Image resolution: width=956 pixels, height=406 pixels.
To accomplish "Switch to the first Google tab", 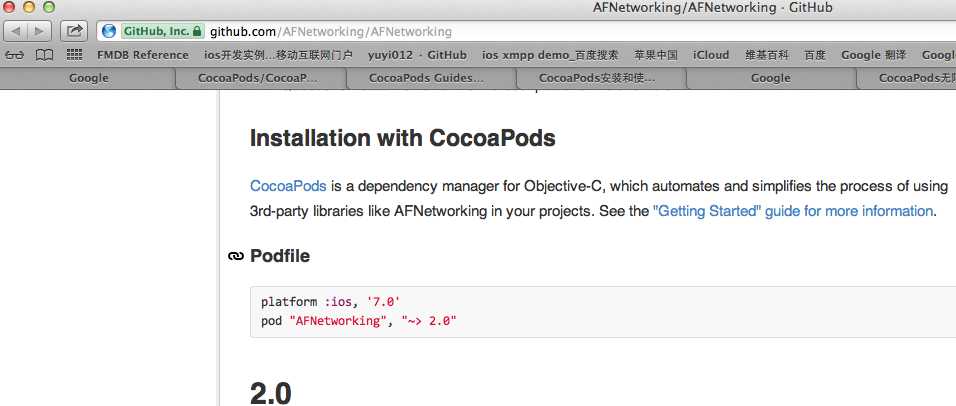I will 88,78.
